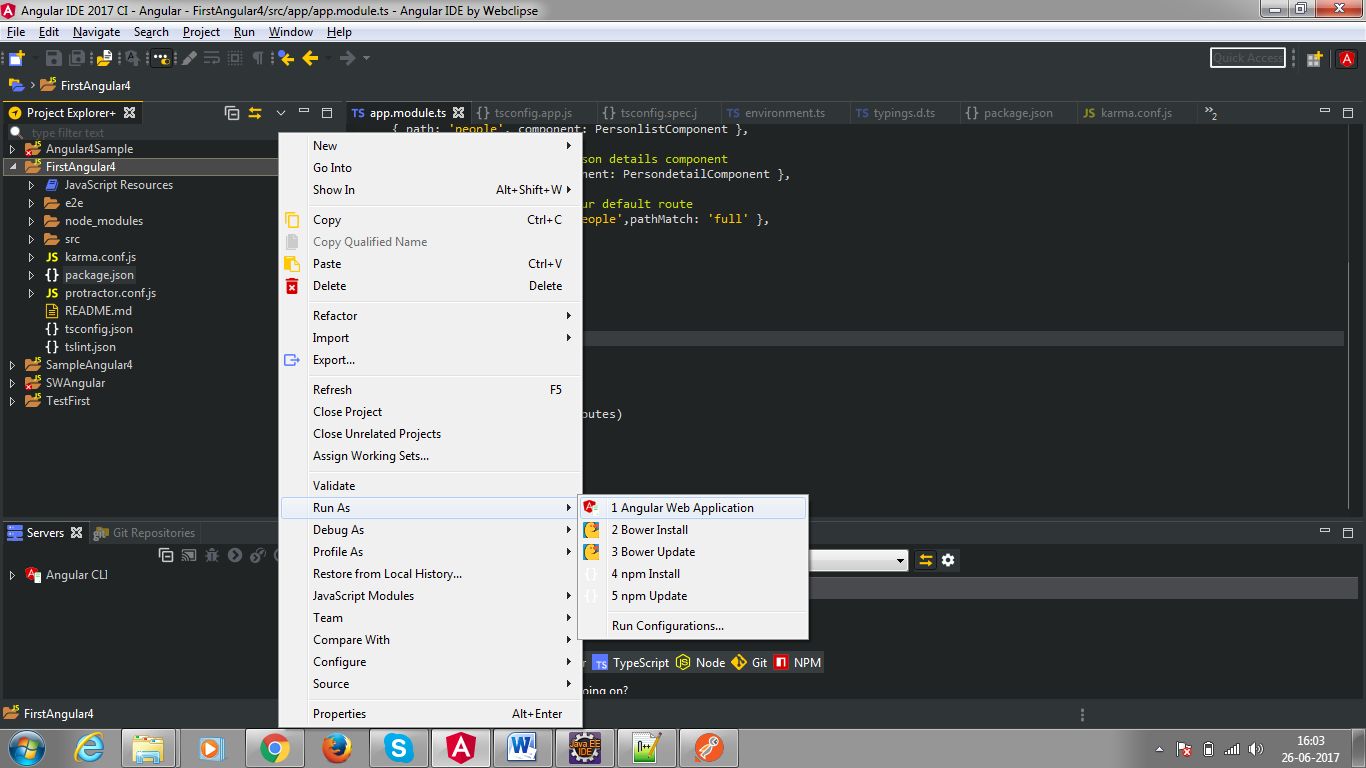Toggle Word Wrap toolbar icon
The width and height of the screenshot is (1366, 768).
click(211, 58)
